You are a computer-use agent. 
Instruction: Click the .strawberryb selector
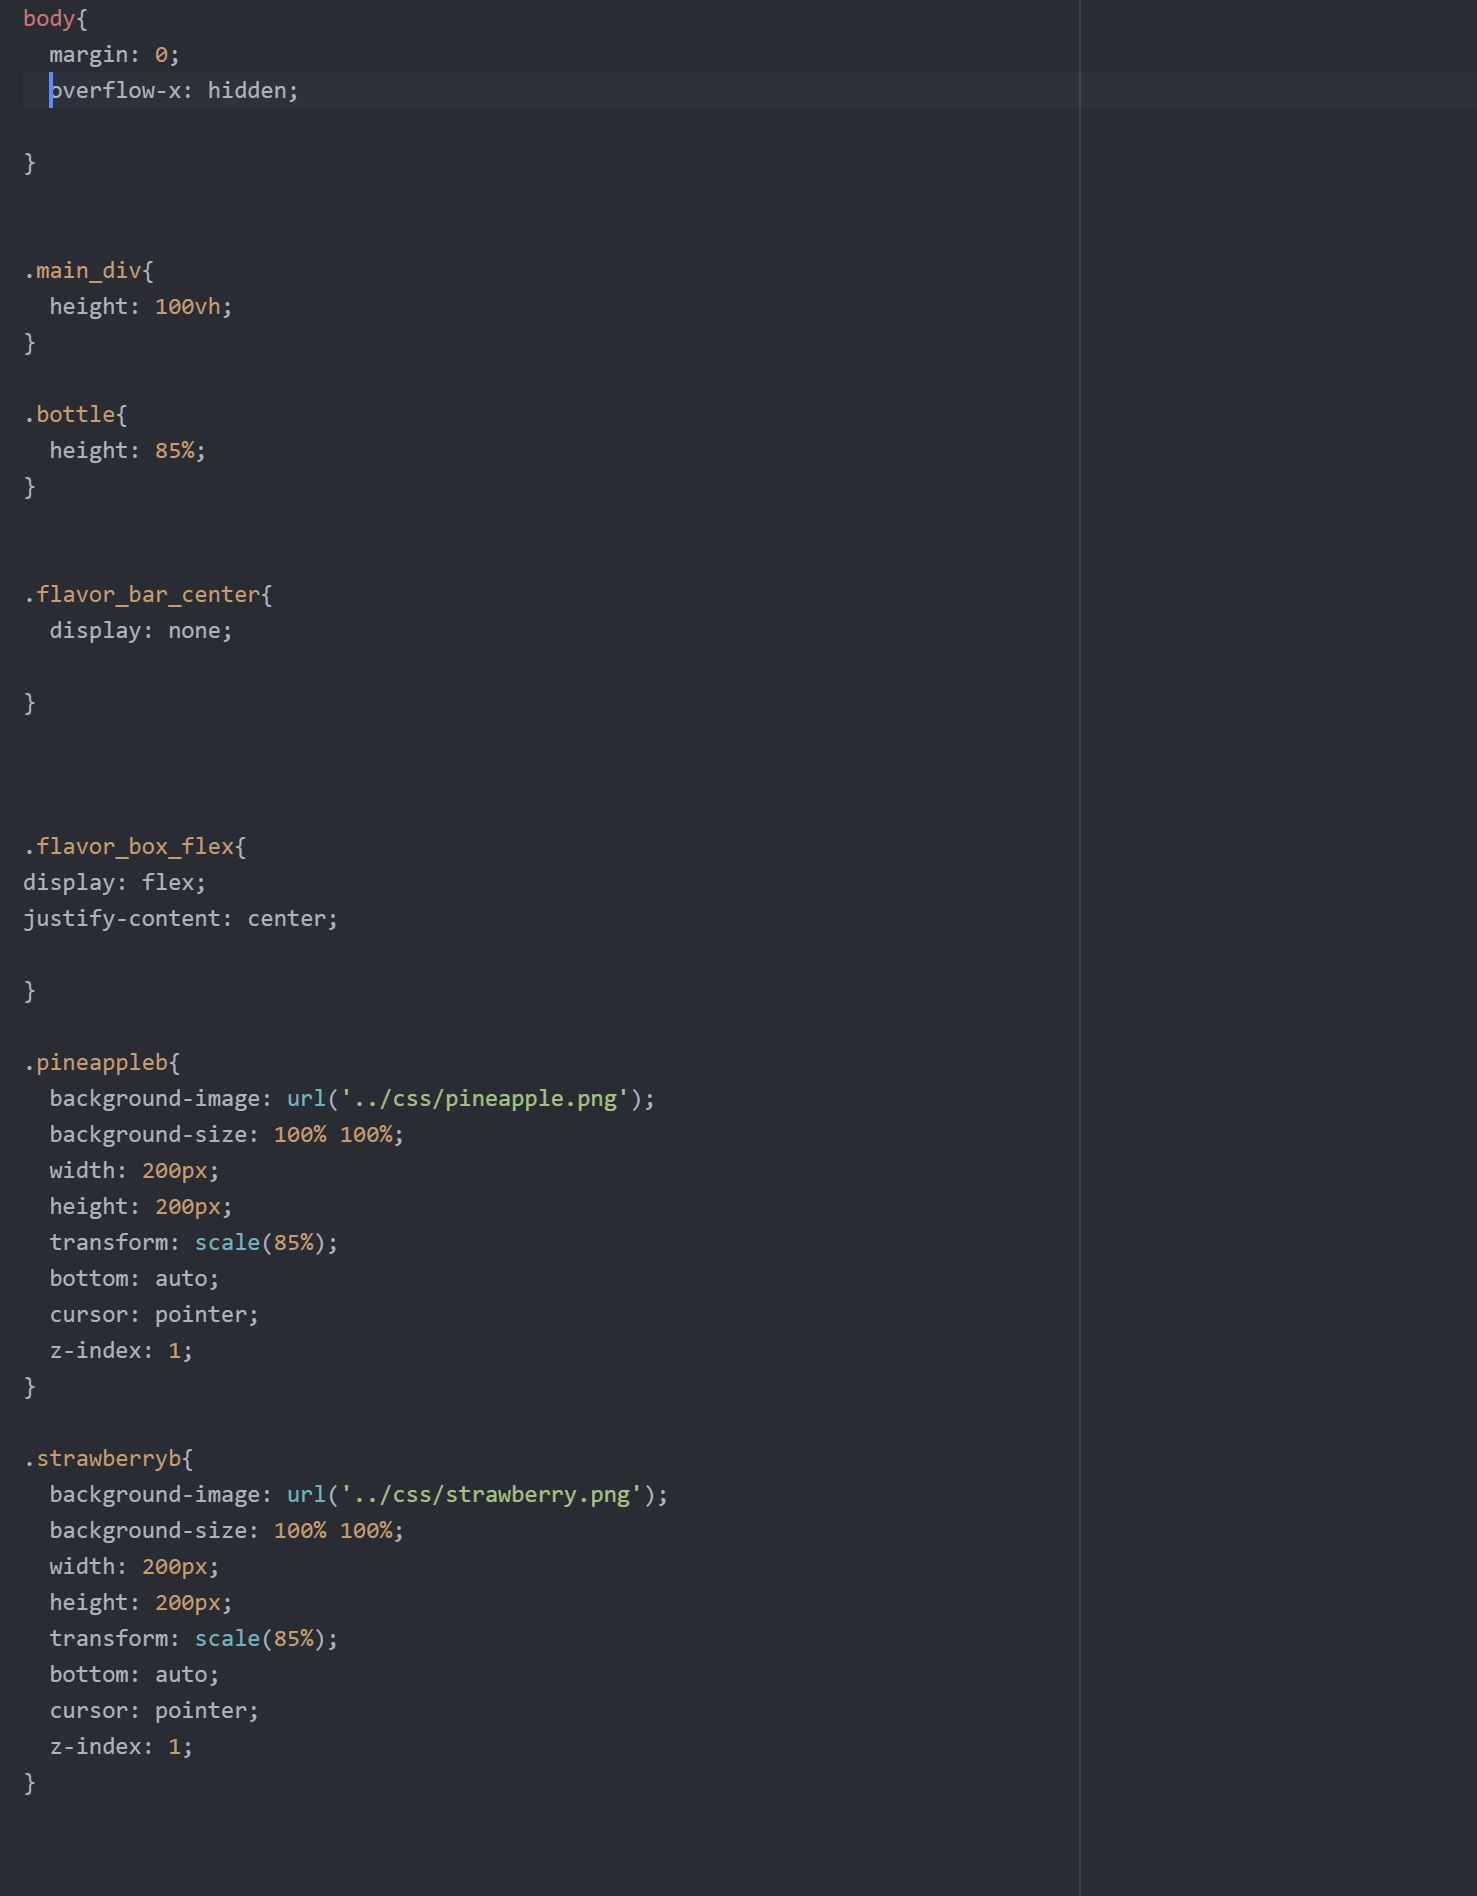[x=102, y=1458]
